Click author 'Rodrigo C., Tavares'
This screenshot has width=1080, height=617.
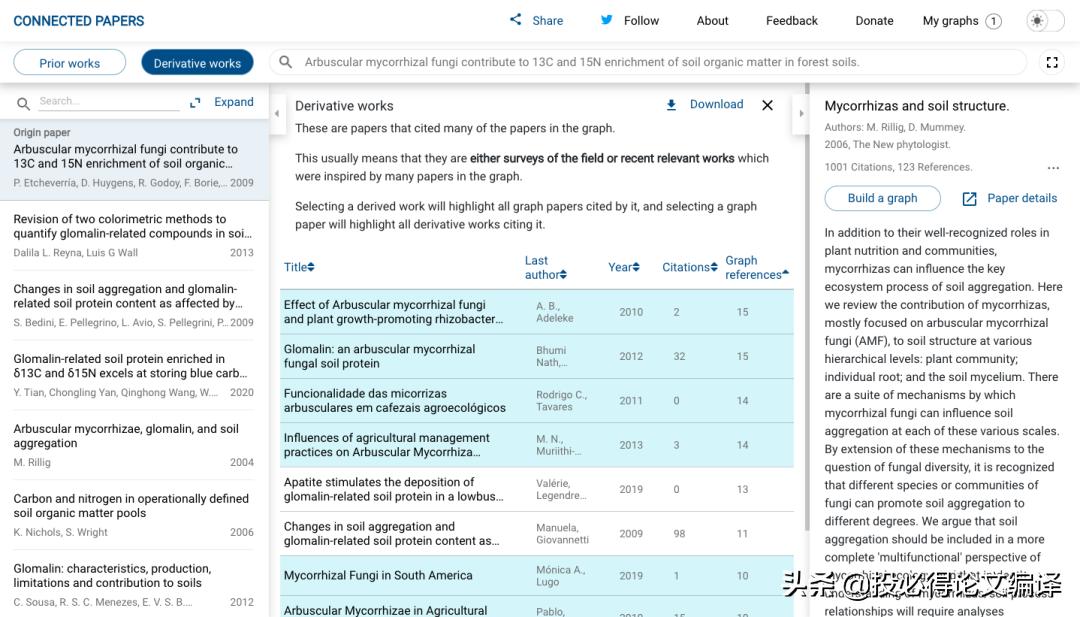561,401
